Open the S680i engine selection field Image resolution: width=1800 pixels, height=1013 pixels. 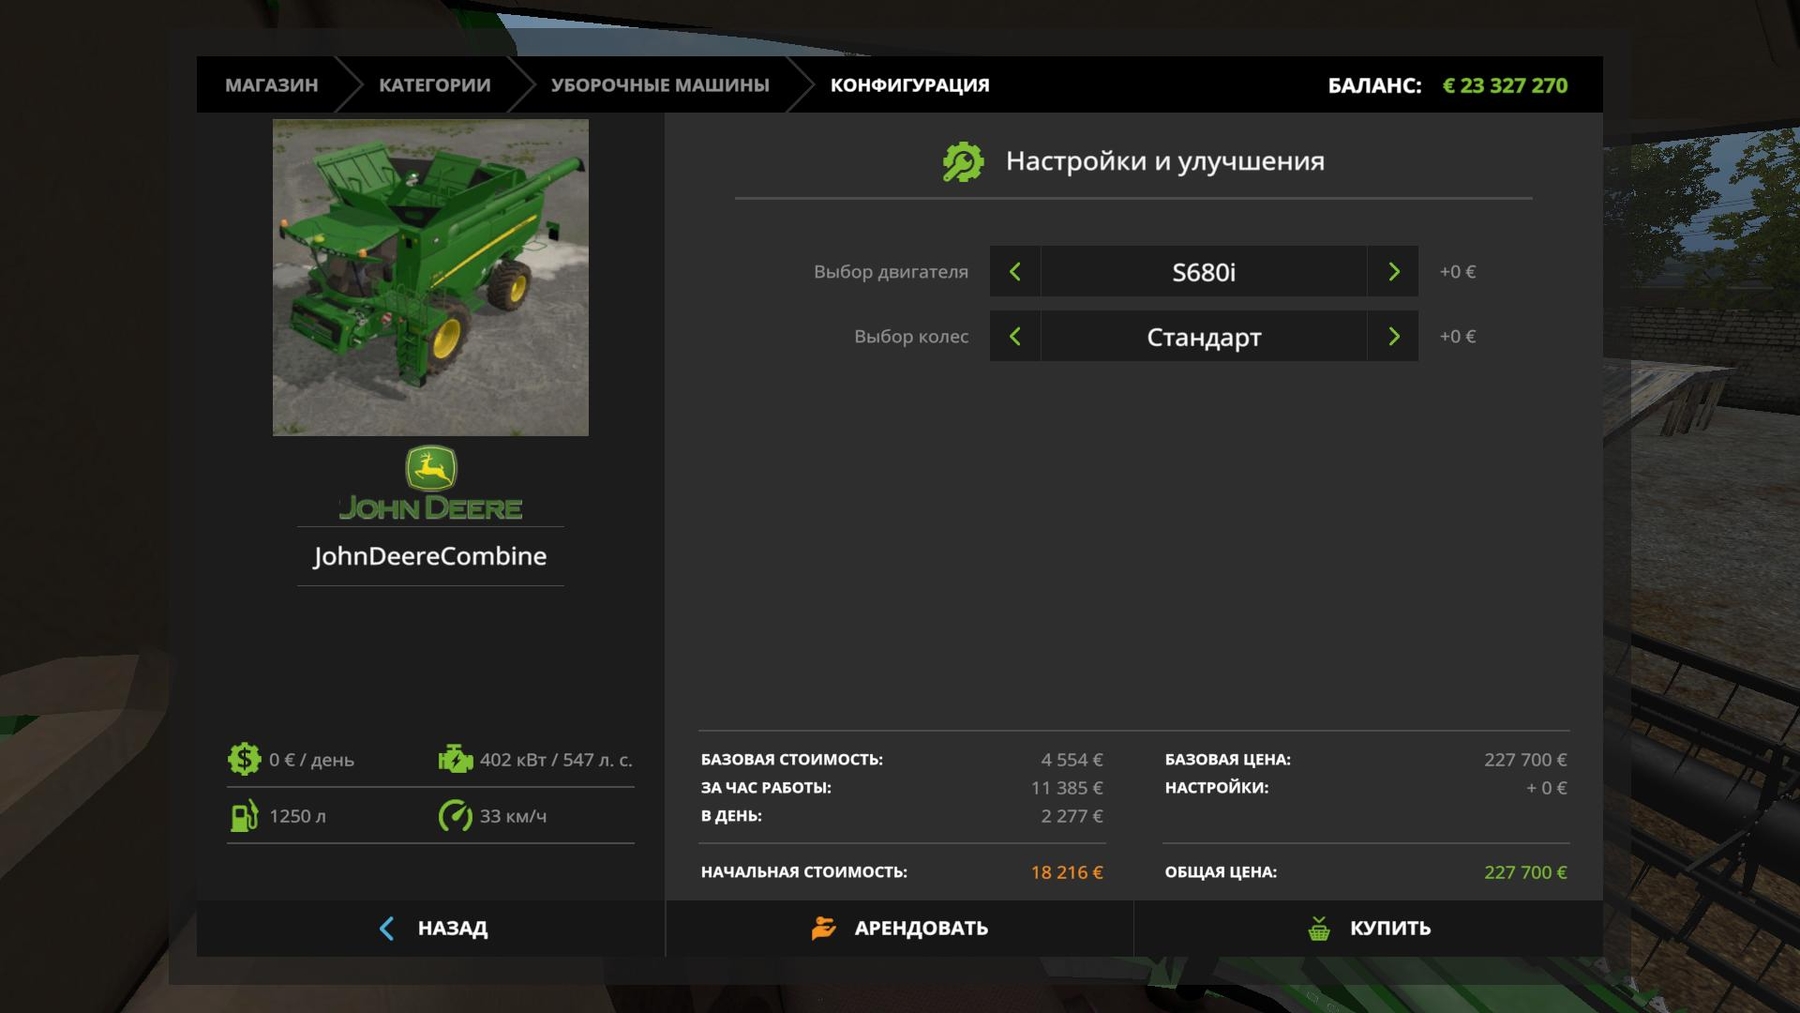[1203, 272]
